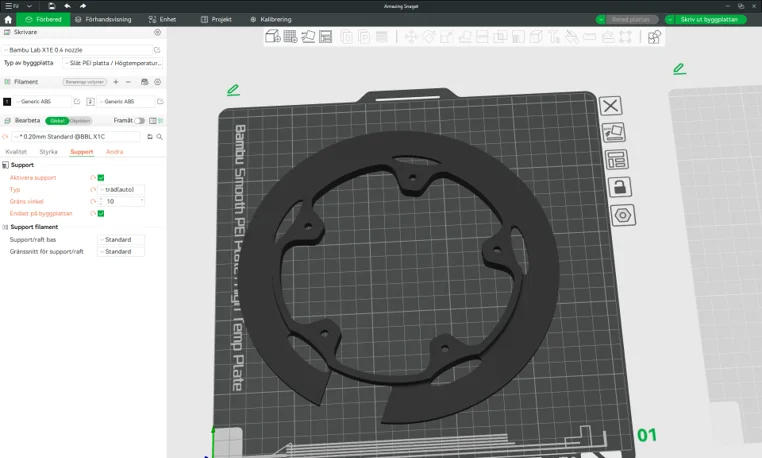This screenshot has width=762, height=458.
Task: Click the black filament 1 color swatch
Action: coord(7,101)
